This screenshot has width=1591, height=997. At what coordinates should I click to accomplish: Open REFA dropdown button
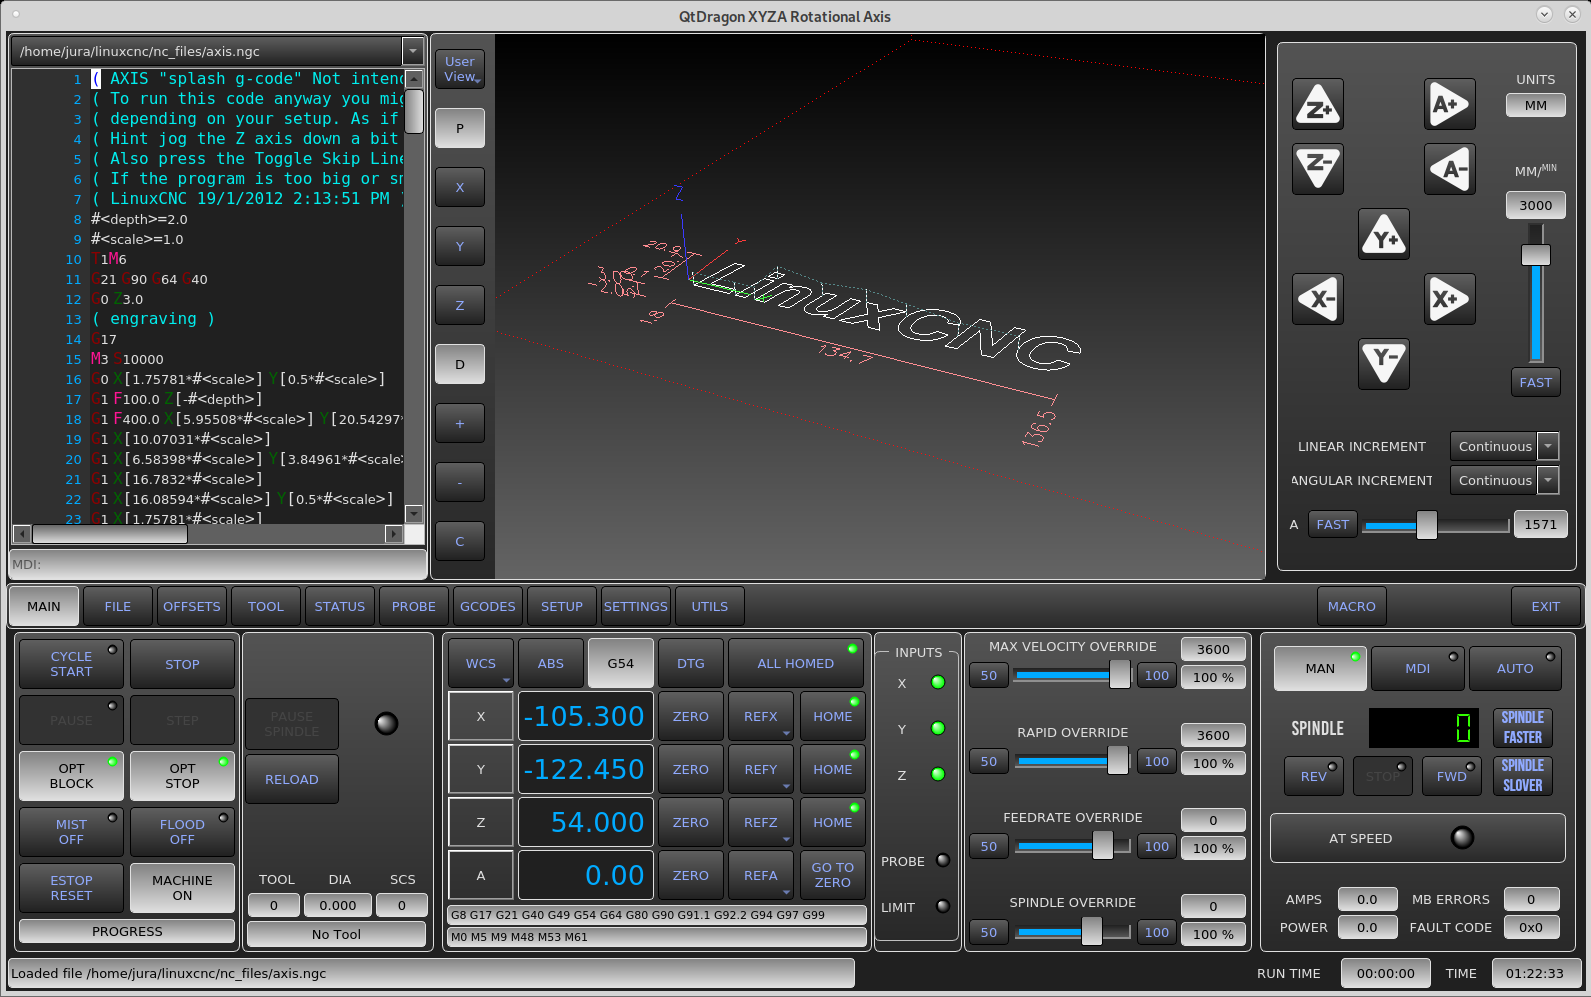761,875
